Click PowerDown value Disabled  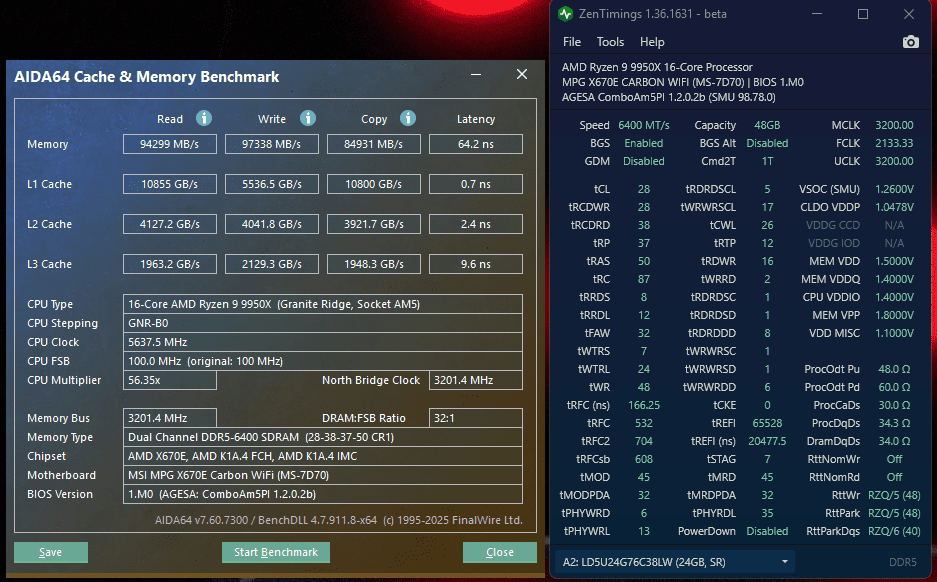tap(767, 531)
